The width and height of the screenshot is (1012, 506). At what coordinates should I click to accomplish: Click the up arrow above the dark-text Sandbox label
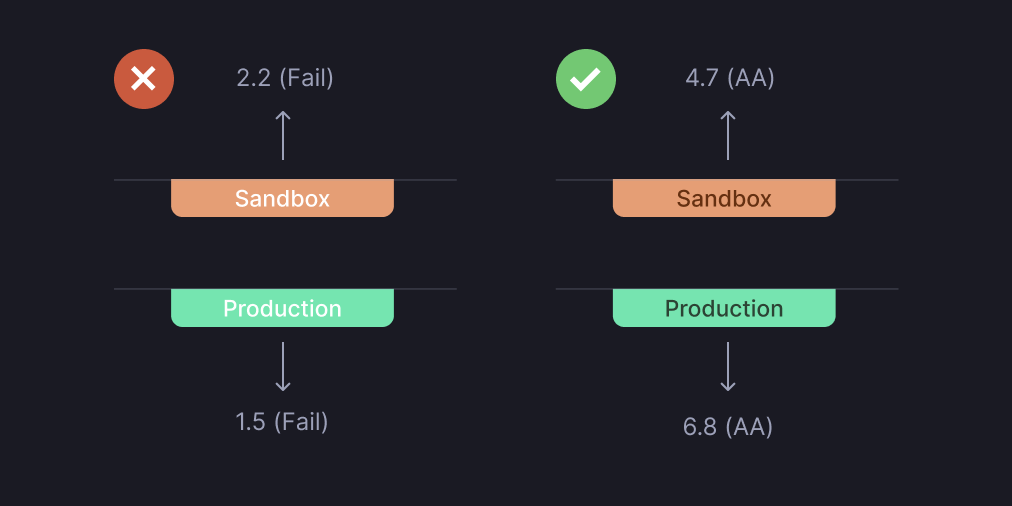(x=728, y=135)
